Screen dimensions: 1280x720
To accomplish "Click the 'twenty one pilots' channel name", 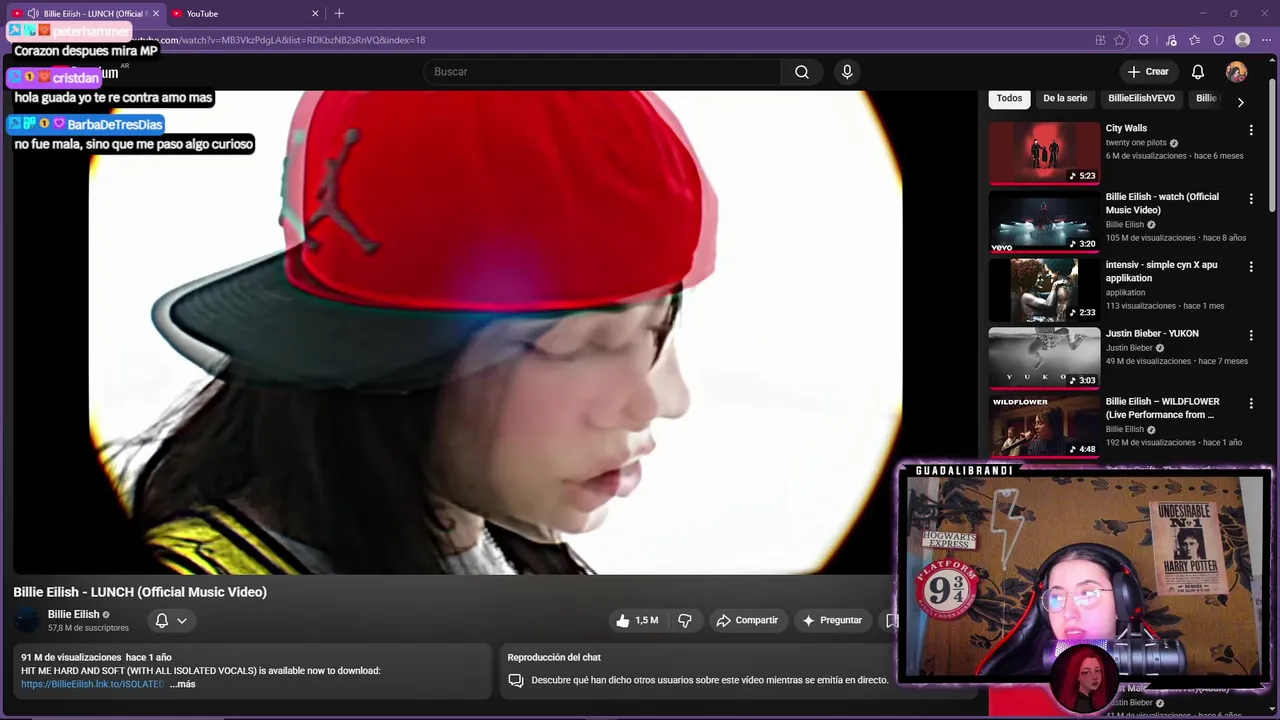I will click(x=1136, y=143).
